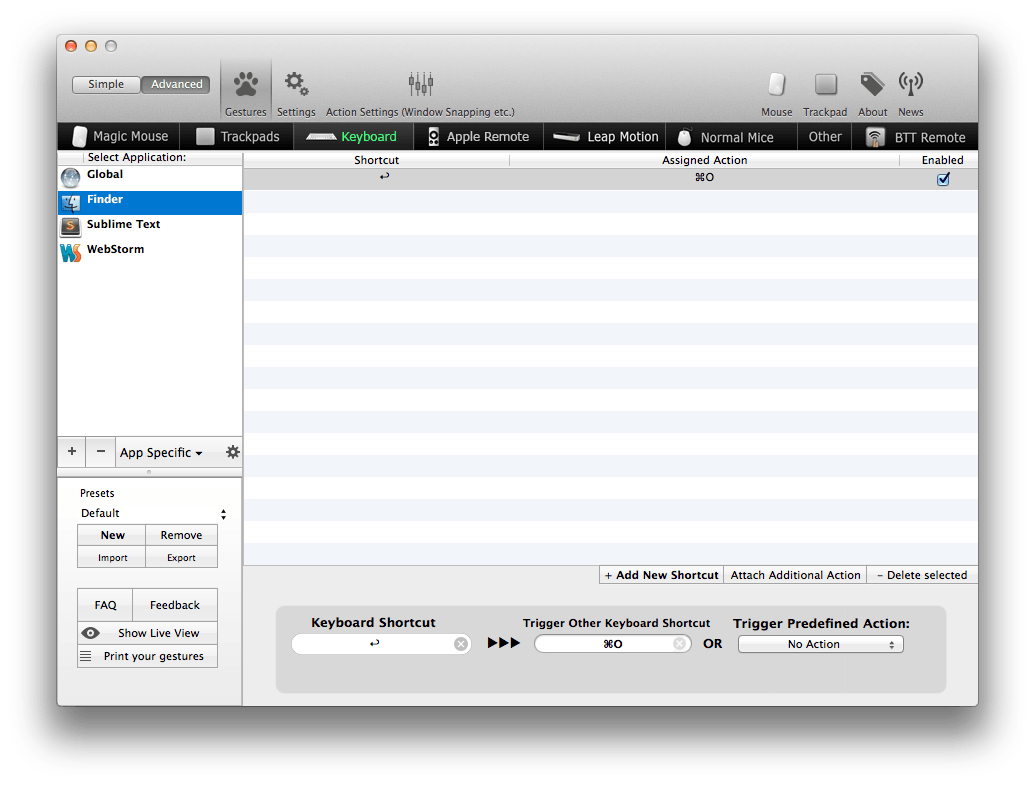Click the Mouse icon in toolbar

coord(776,85)
